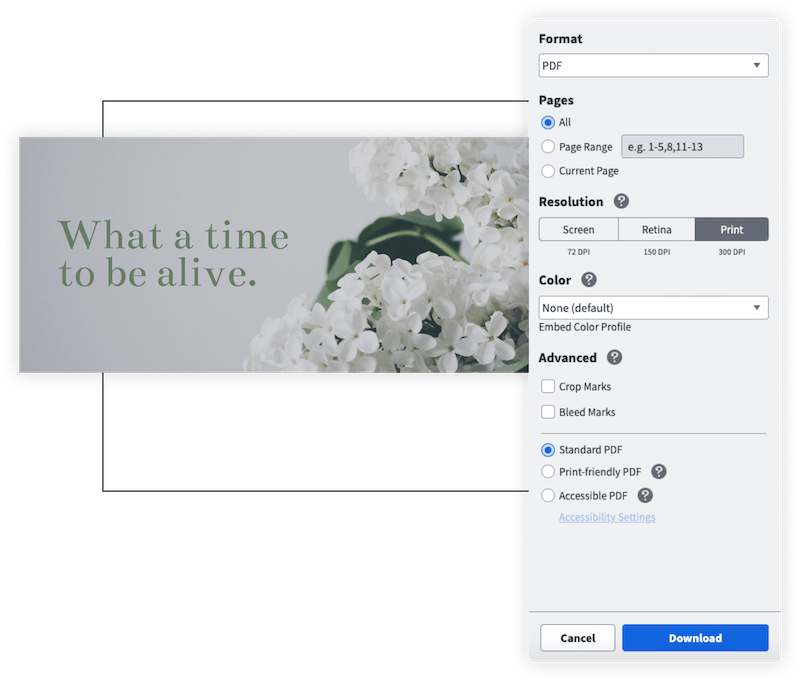Click the page range input field
This screenshot has width=800, height=681.
pyautogui.click(x=683, y=147)
